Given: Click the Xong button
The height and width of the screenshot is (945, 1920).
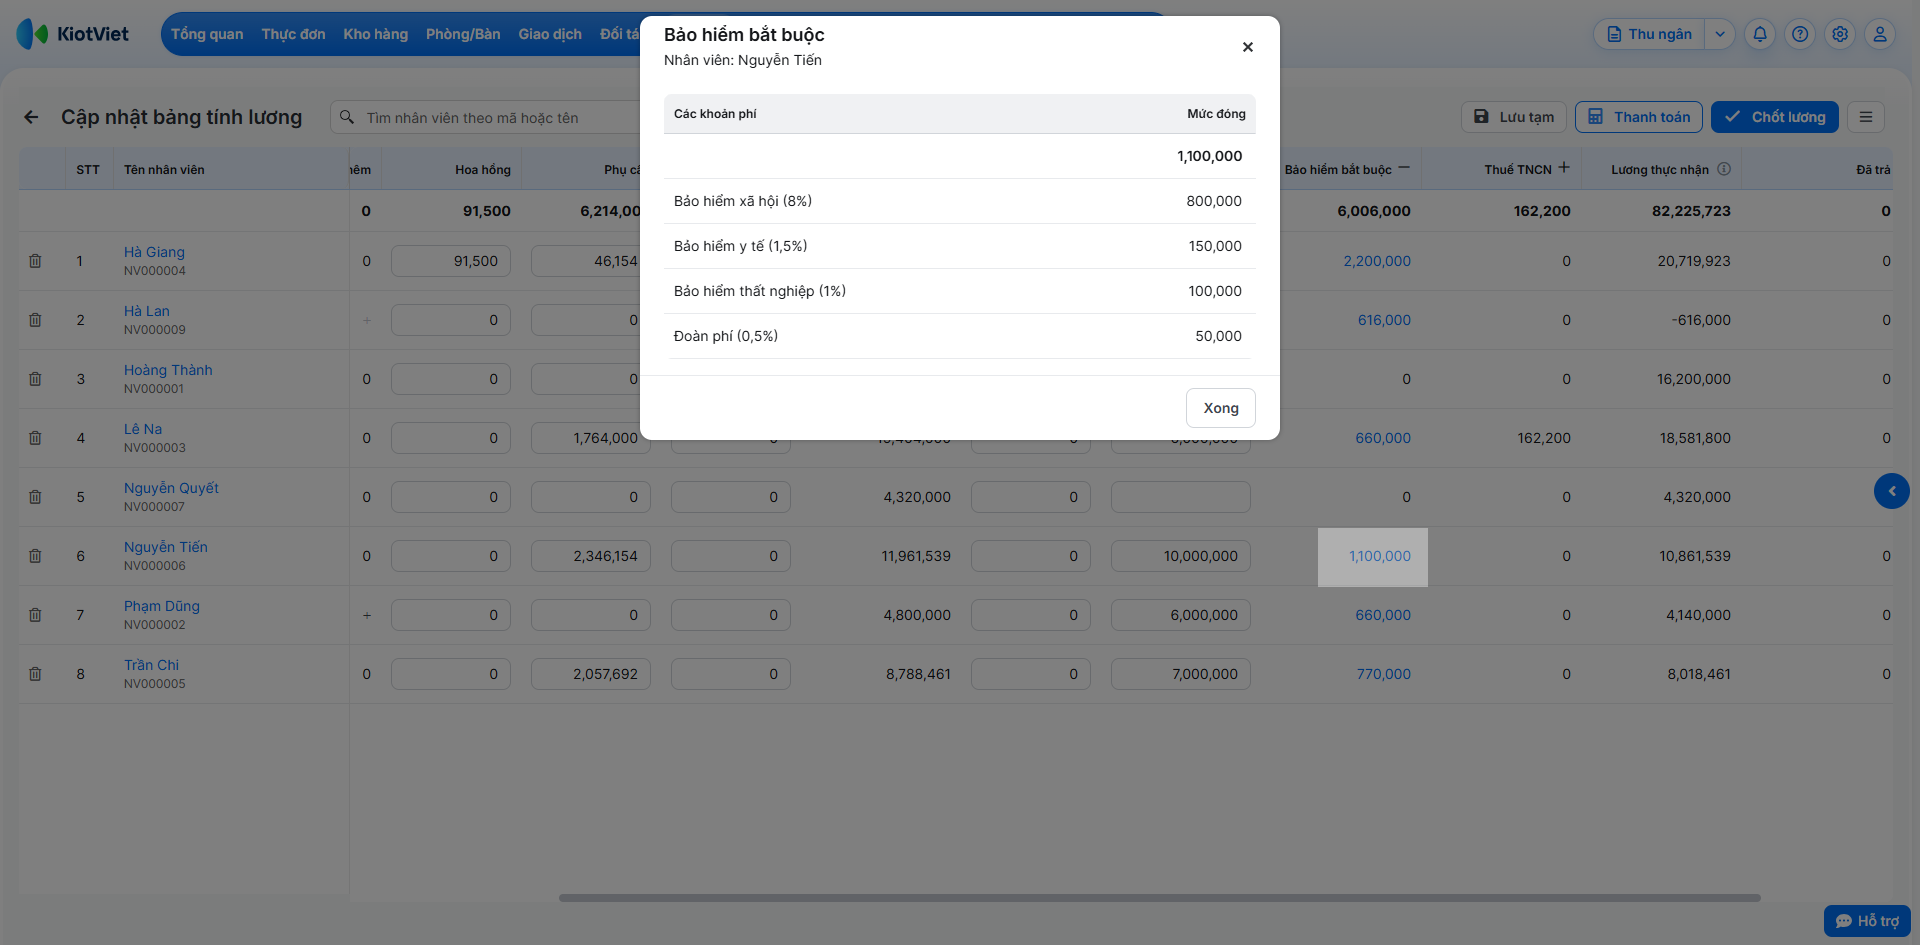Looking at the screenshot, I should [1221, 408].
